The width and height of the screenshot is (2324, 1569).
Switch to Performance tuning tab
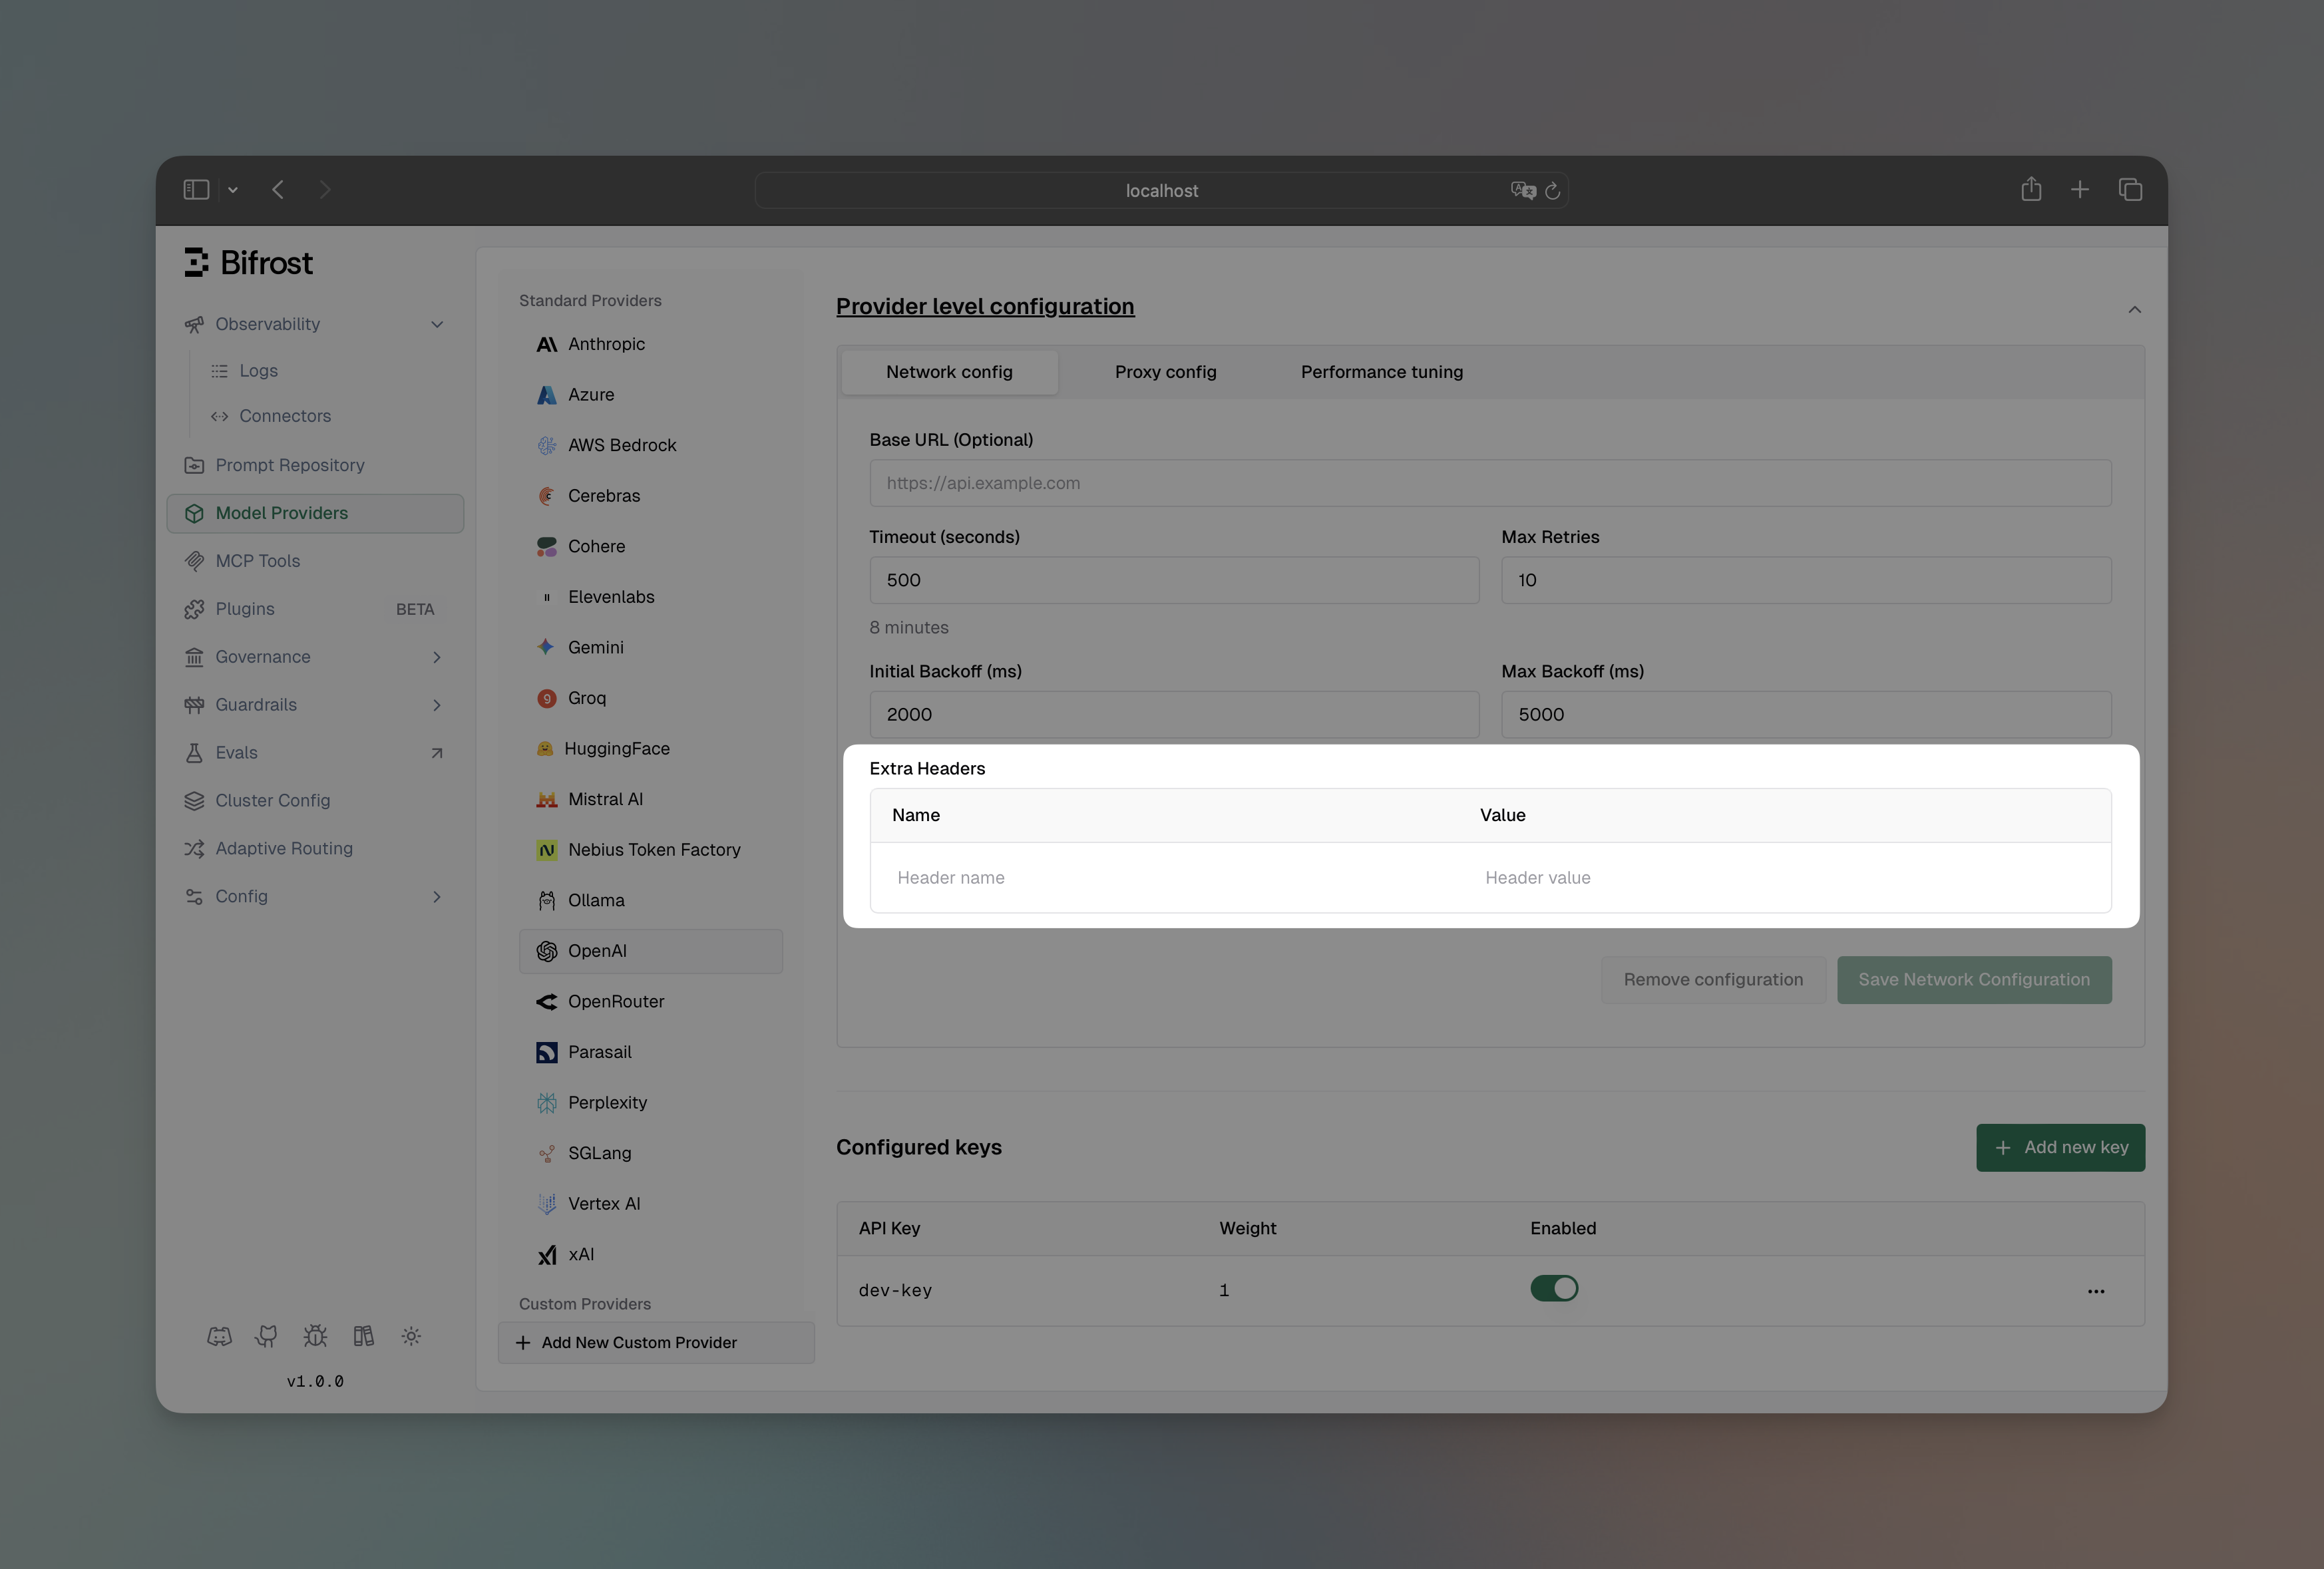pos(1381,372)
